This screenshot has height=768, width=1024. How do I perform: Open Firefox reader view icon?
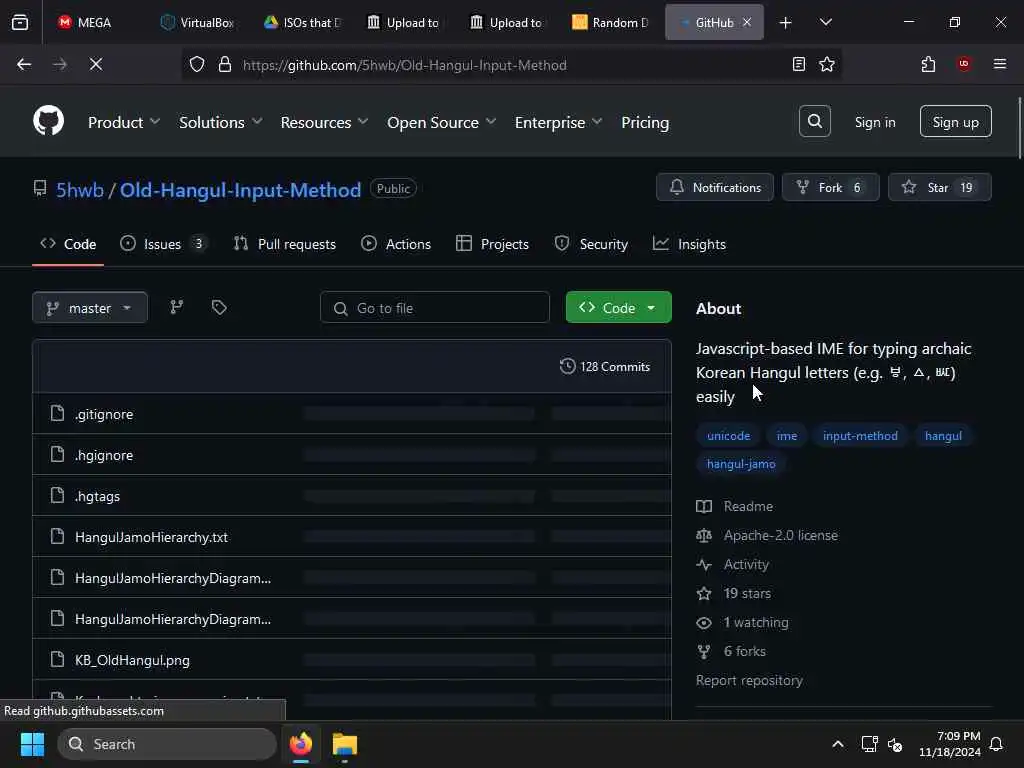(798, 64)
